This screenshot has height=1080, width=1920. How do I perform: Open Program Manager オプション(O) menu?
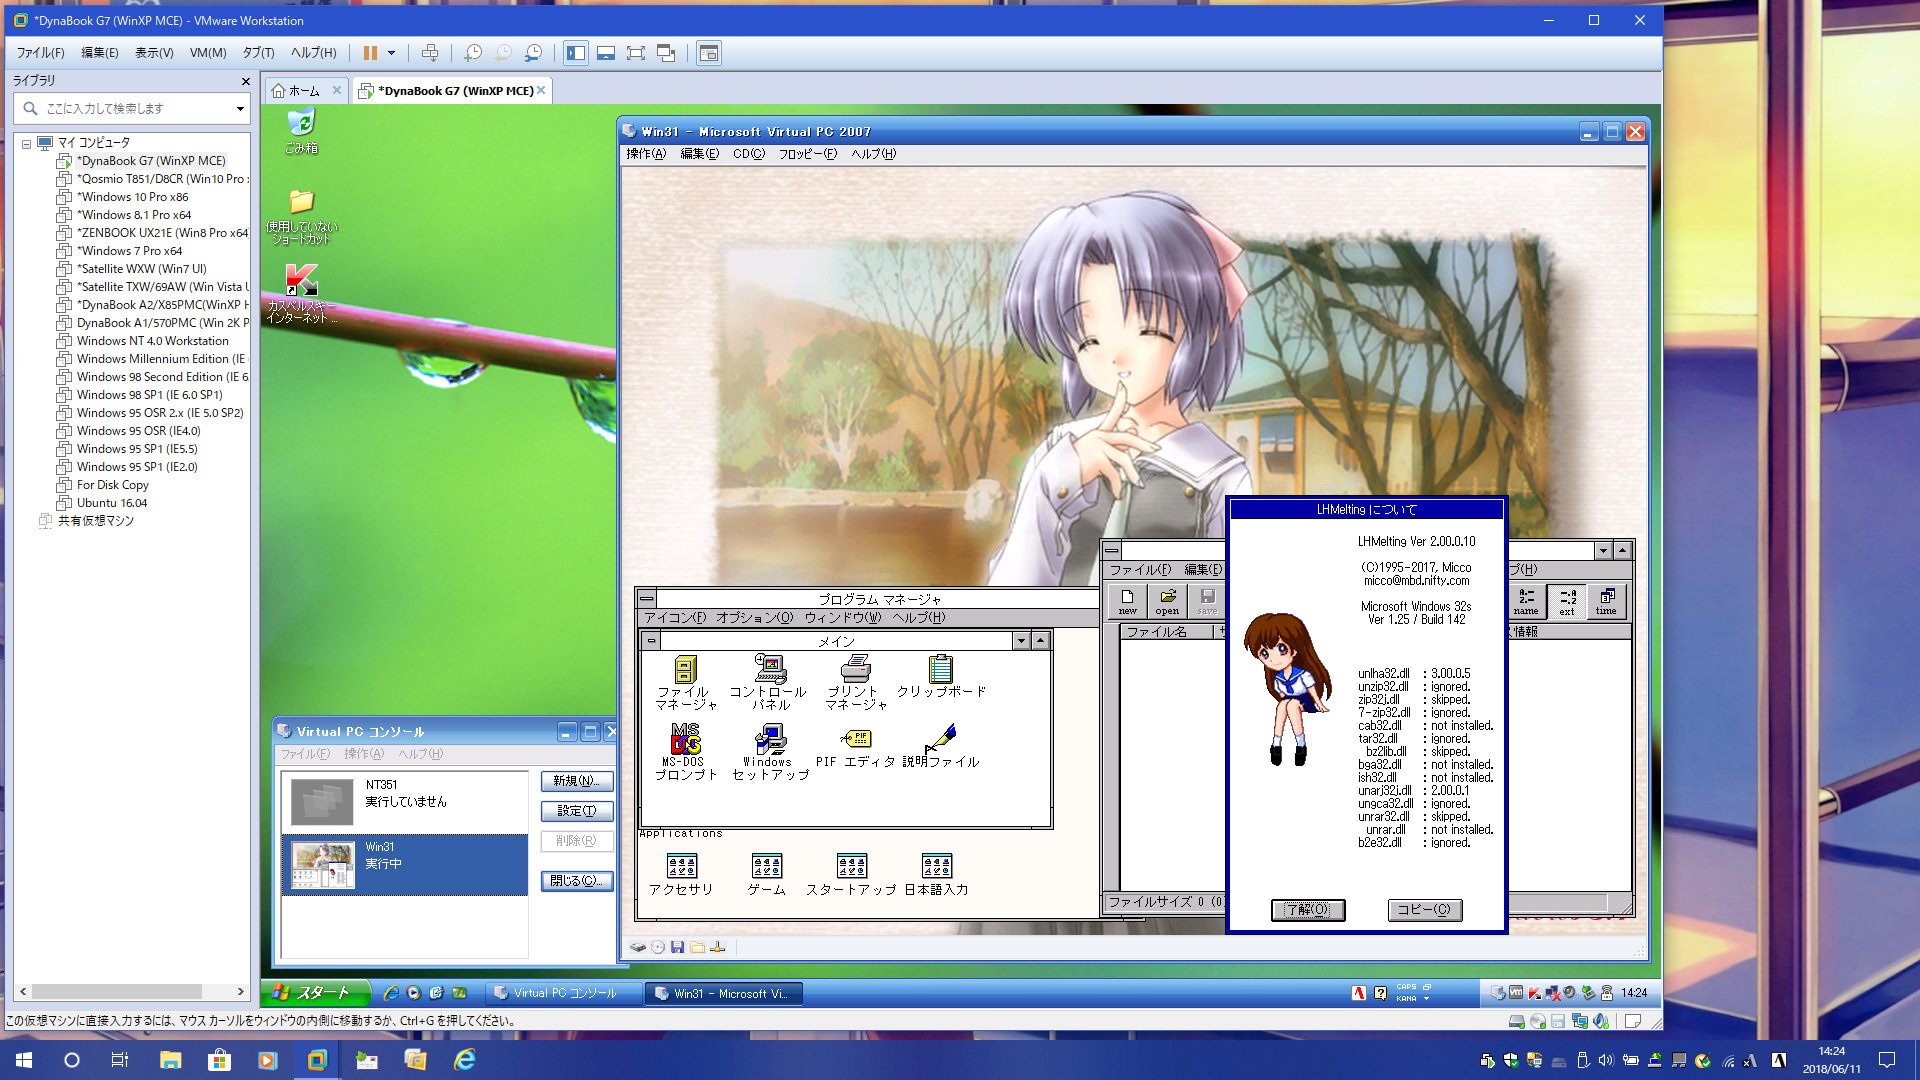pos(754,618)
